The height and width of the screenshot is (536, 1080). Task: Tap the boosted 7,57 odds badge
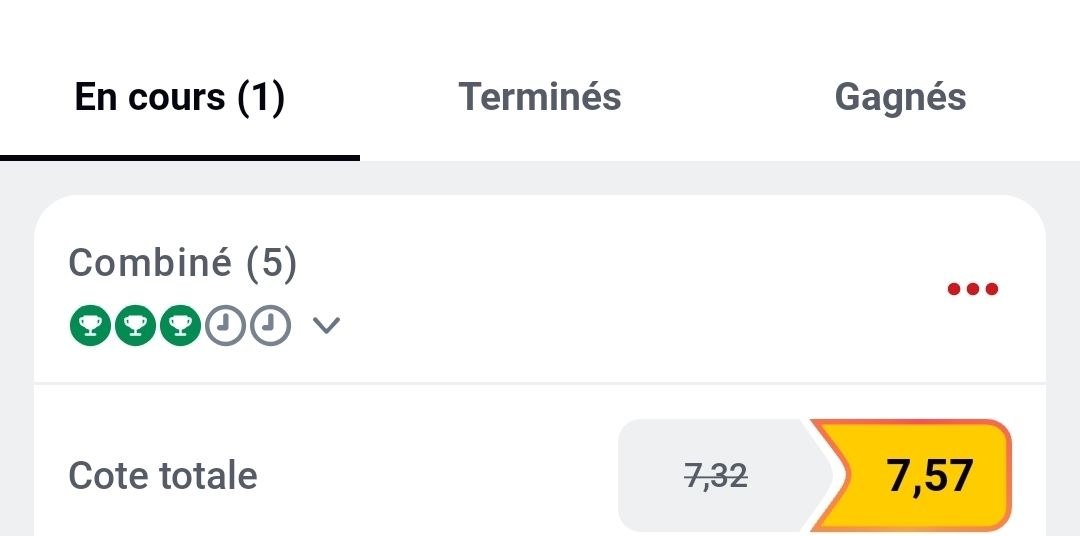928,475
